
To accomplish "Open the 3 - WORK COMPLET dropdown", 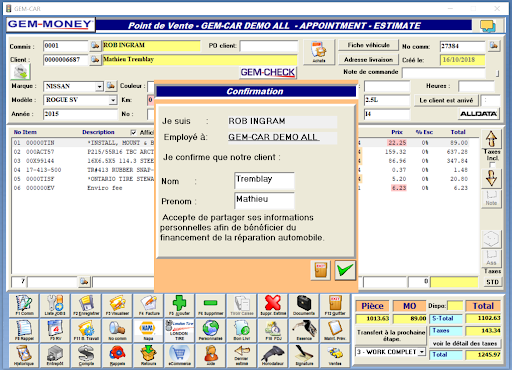I will coord(422,352).
